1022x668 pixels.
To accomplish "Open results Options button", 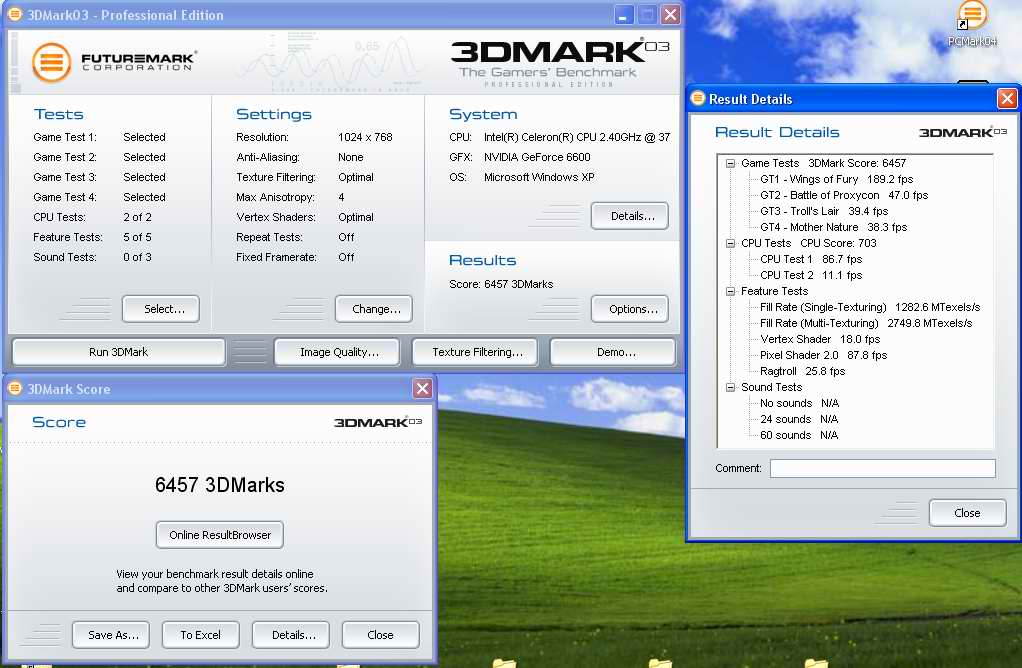I will pos(630,309).
